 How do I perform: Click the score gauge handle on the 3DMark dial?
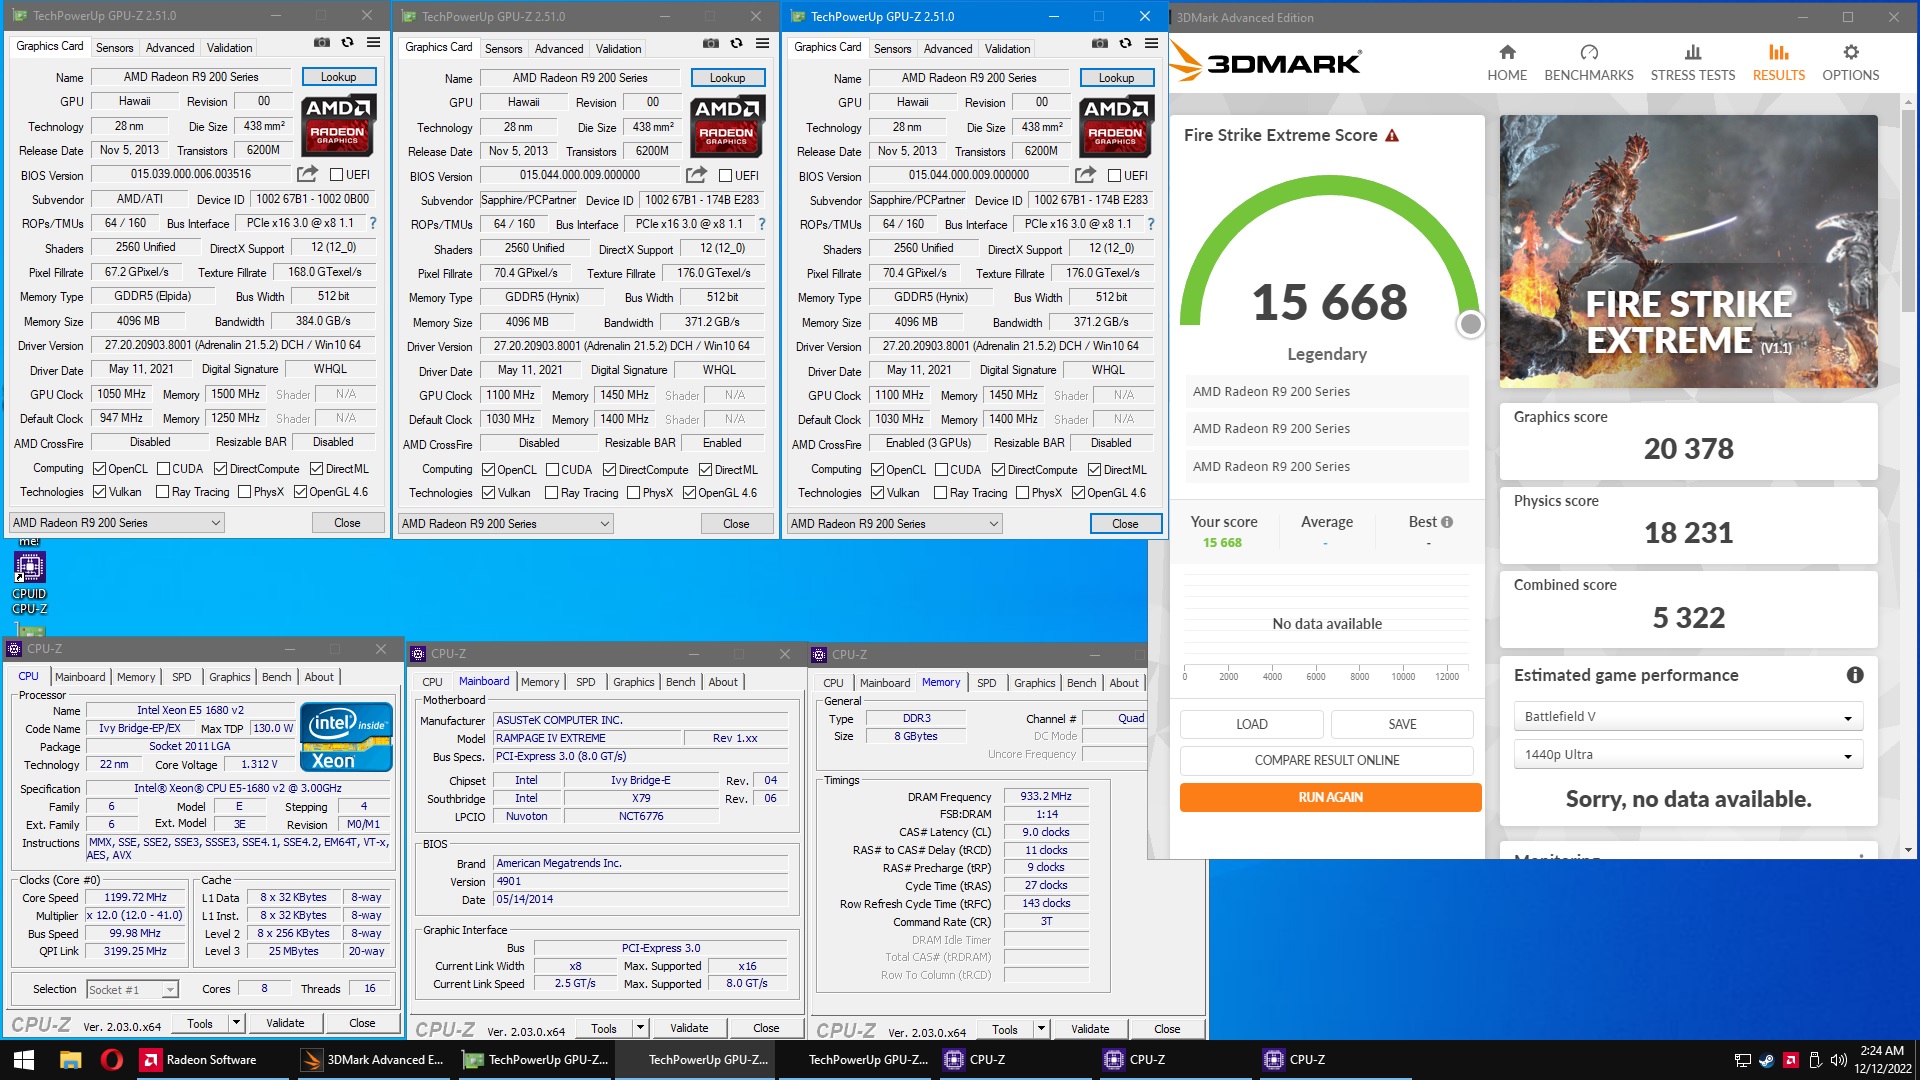click(1470, 324)
